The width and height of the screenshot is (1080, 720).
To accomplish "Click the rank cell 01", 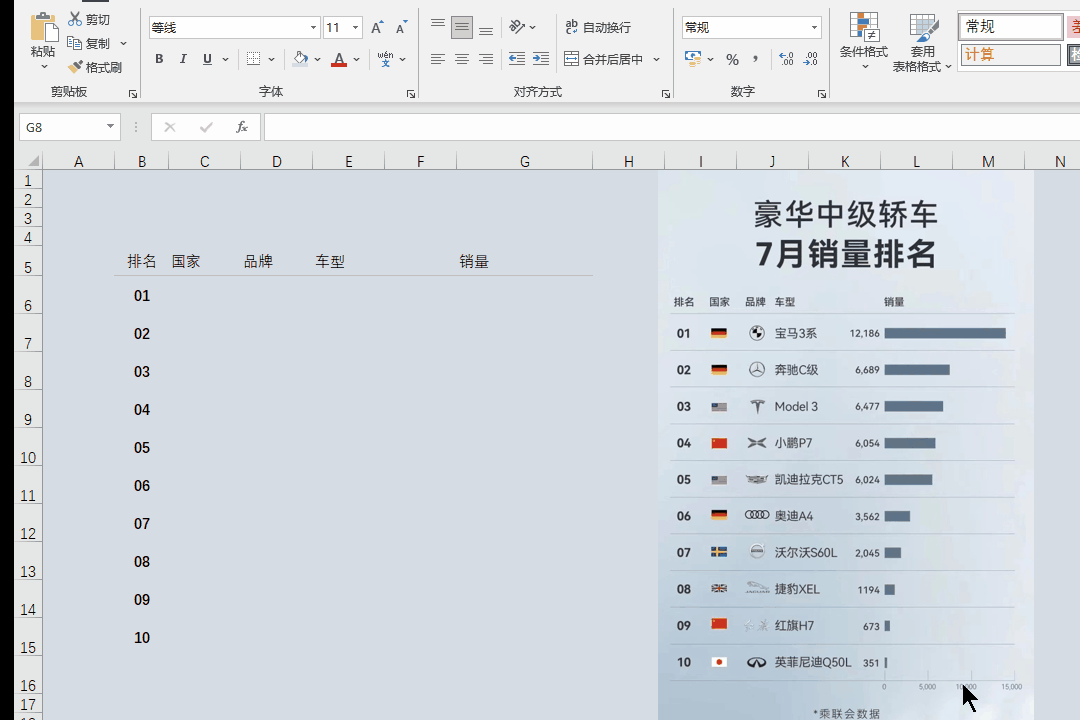I will click(142, 296).
